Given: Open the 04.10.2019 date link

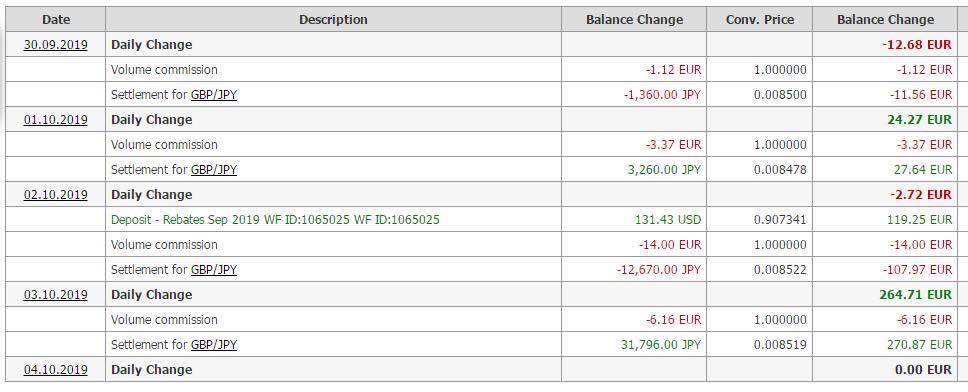Looking at the screenshot, I should (56, 369).
